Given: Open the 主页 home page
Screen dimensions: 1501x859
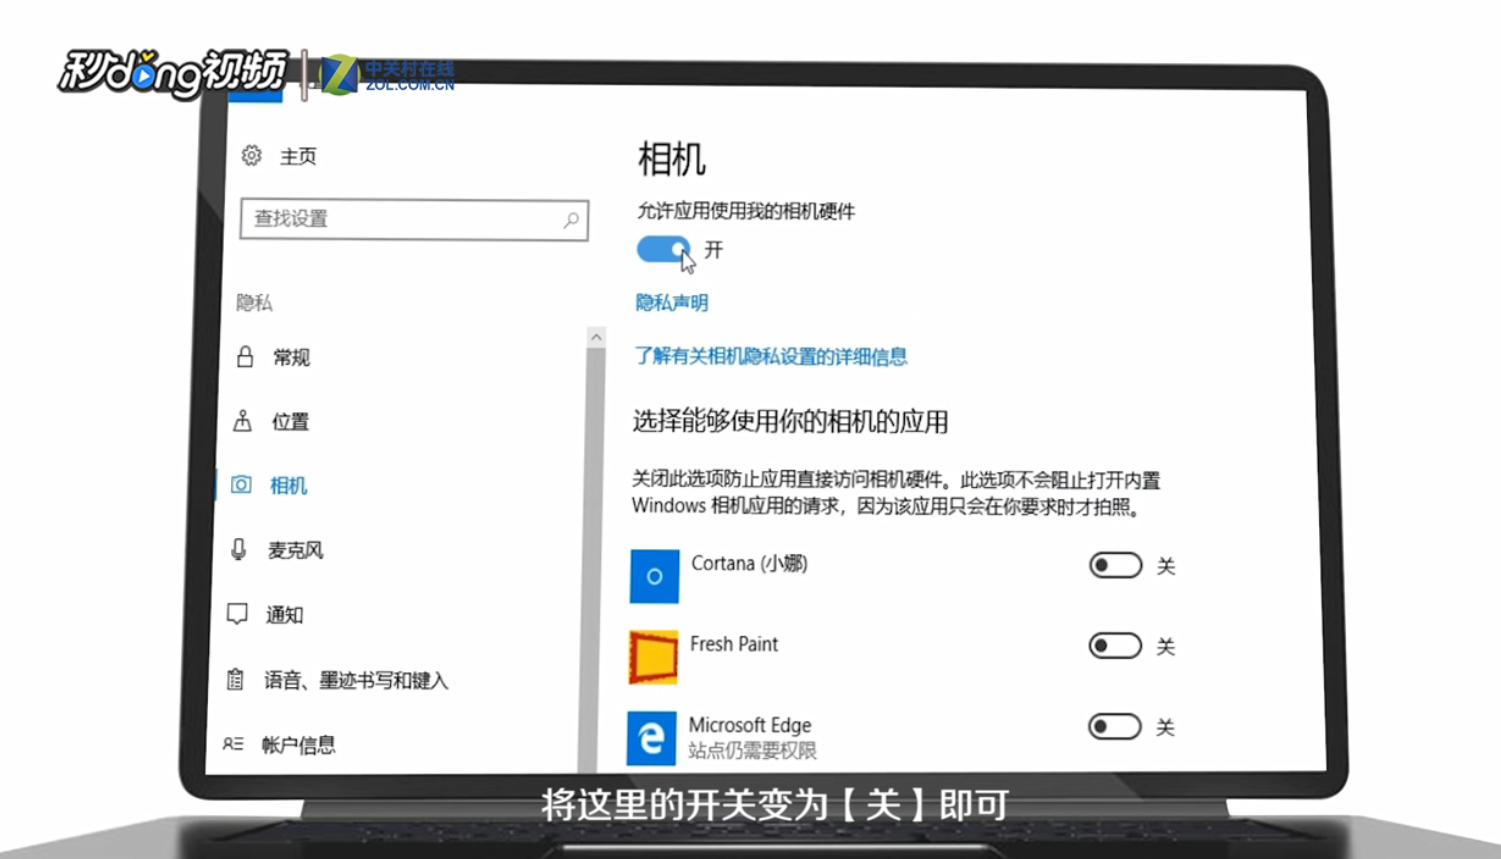Looking at the screenshot, I should (298, 156).
